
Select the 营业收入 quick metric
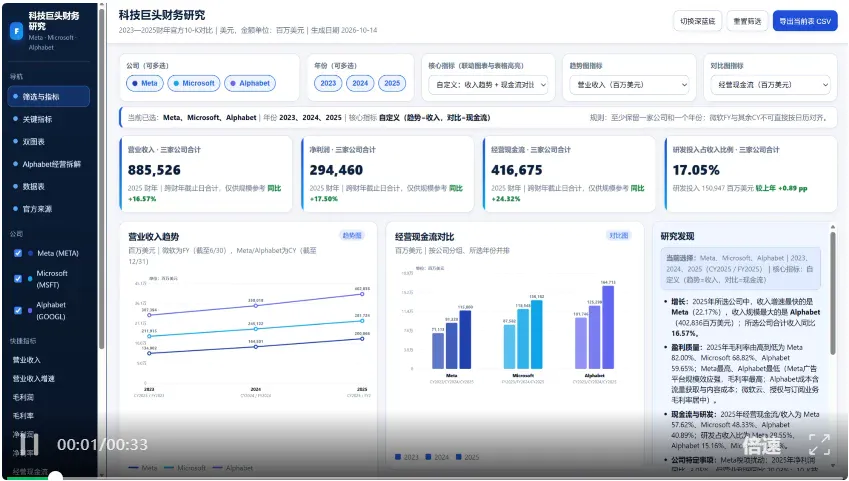click(x=27, y=360)
